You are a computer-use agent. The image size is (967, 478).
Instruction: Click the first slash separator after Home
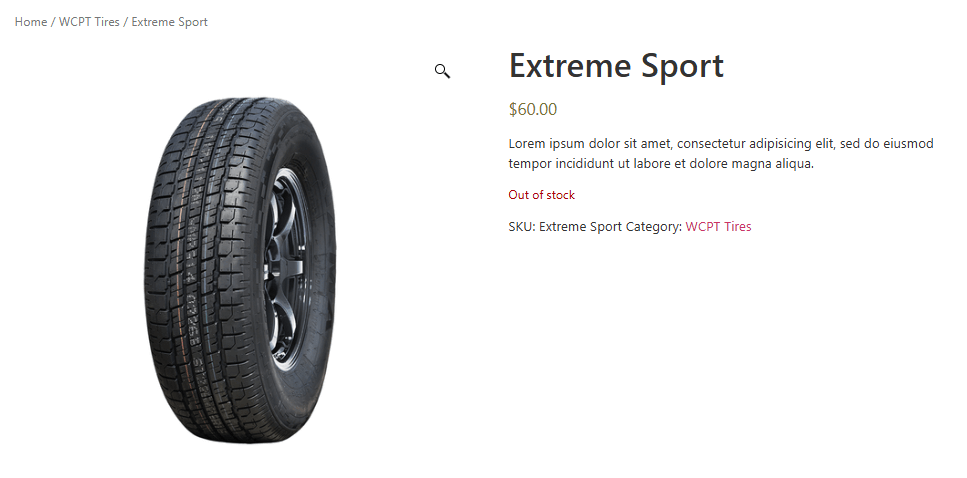[53, 22]
